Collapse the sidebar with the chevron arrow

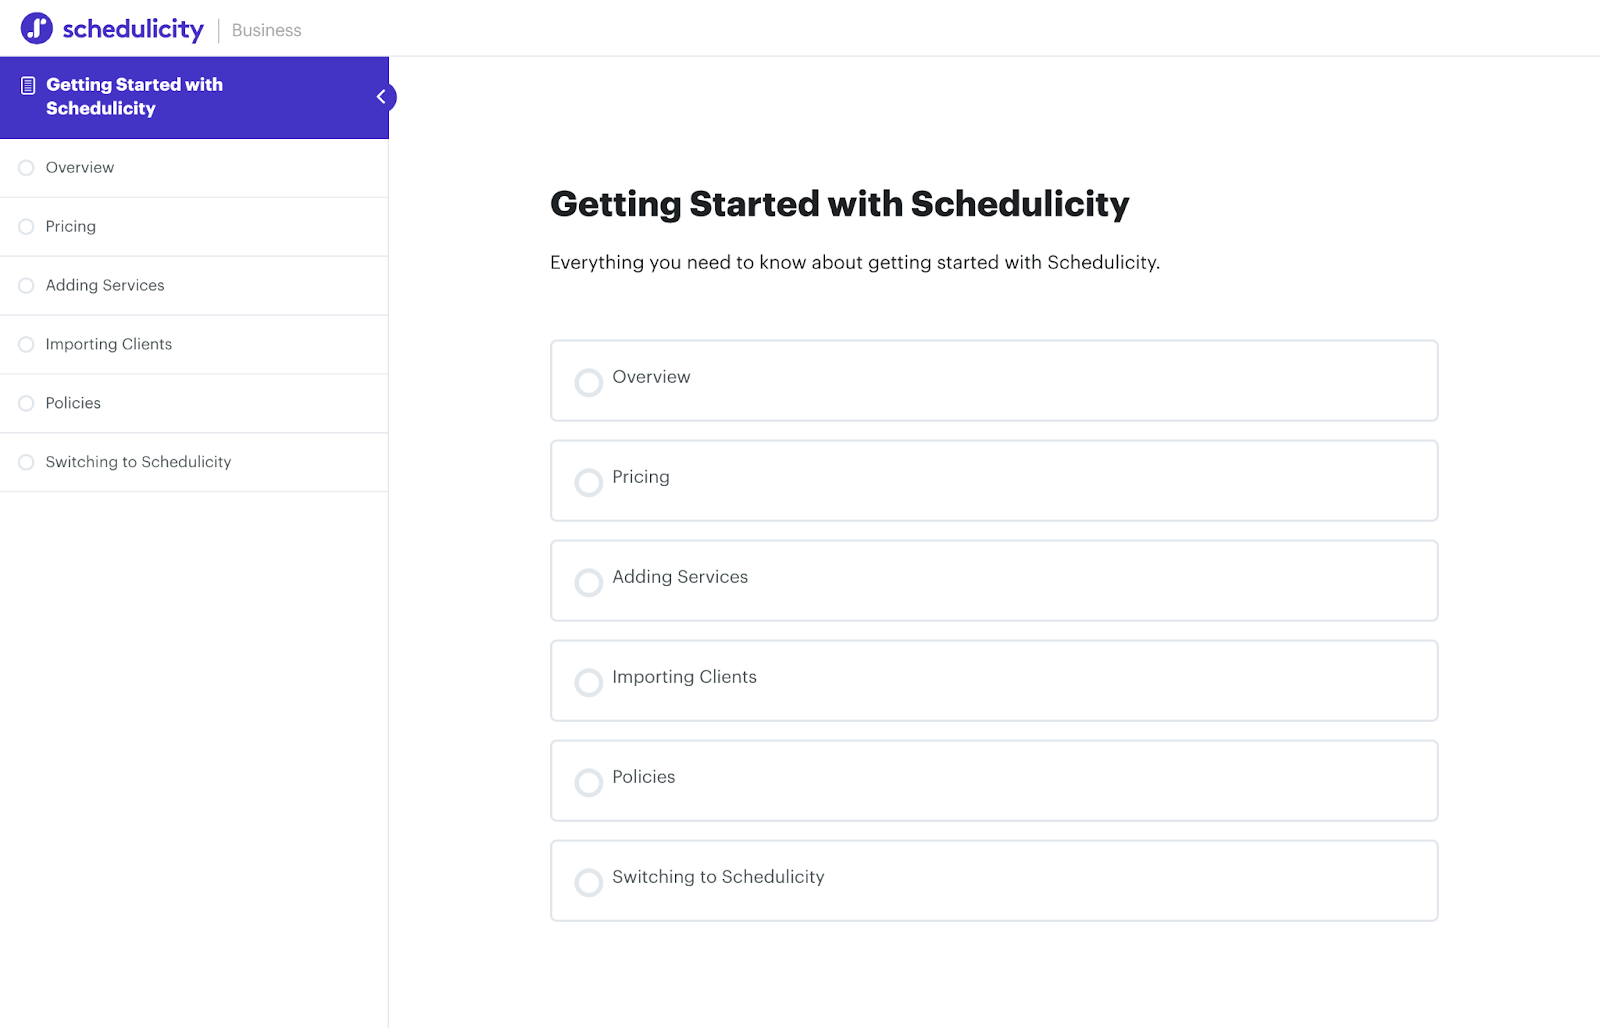(x=381, y=97)
